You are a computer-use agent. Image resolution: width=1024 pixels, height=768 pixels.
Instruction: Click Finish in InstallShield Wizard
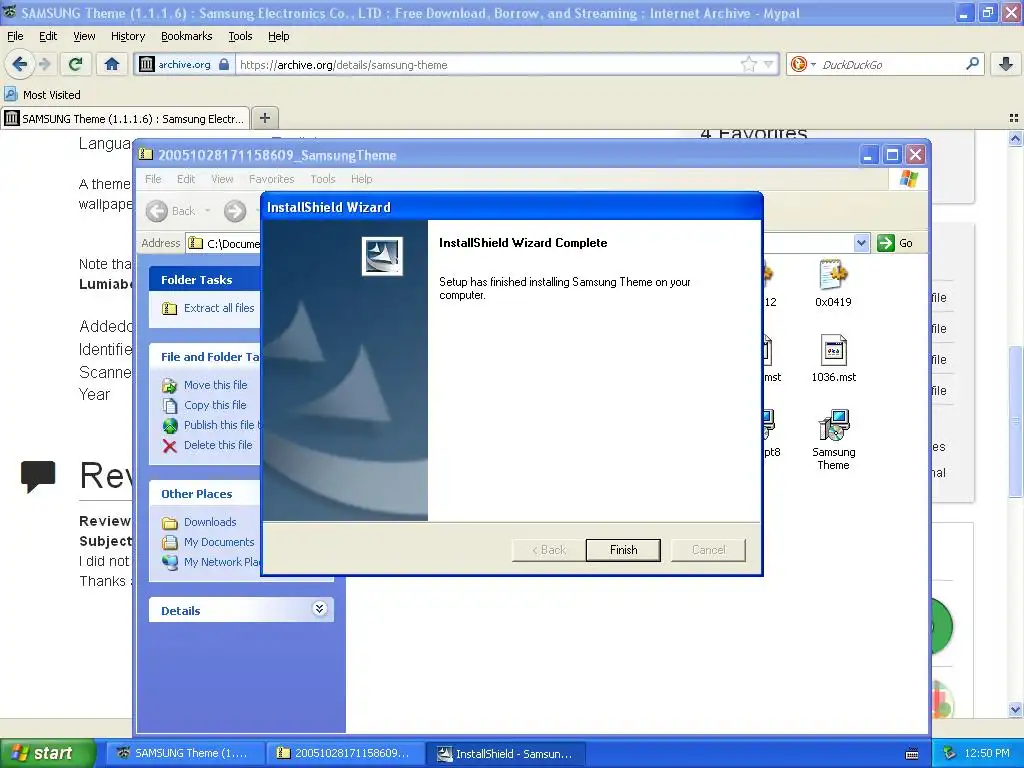623,550
